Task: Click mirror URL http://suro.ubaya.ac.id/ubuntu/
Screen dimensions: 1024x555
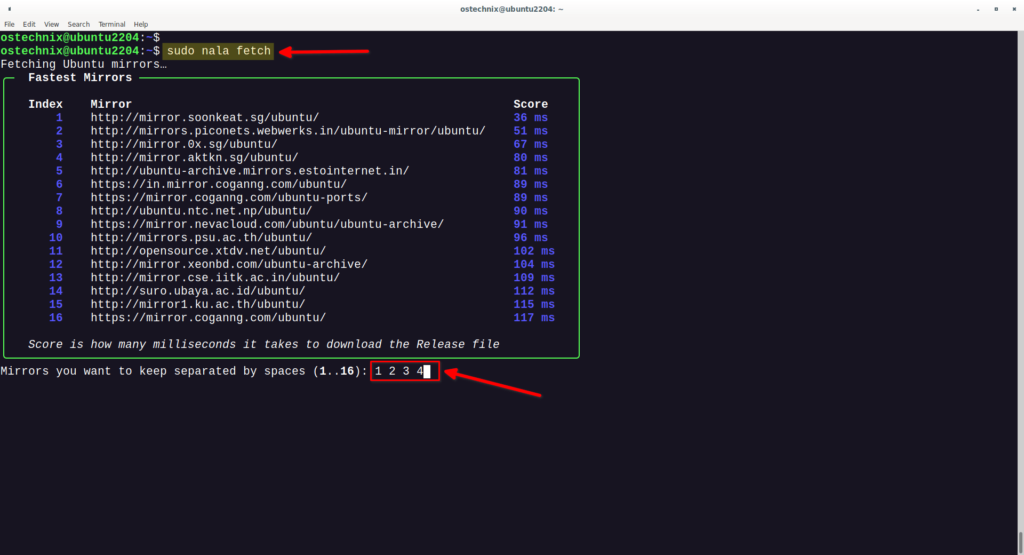Action: 198,291
